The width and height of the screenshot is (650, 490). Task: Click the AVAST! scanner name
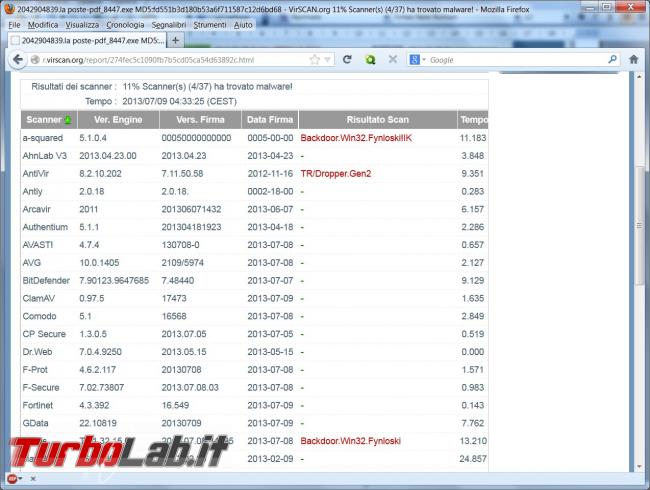tap(38, 245)
